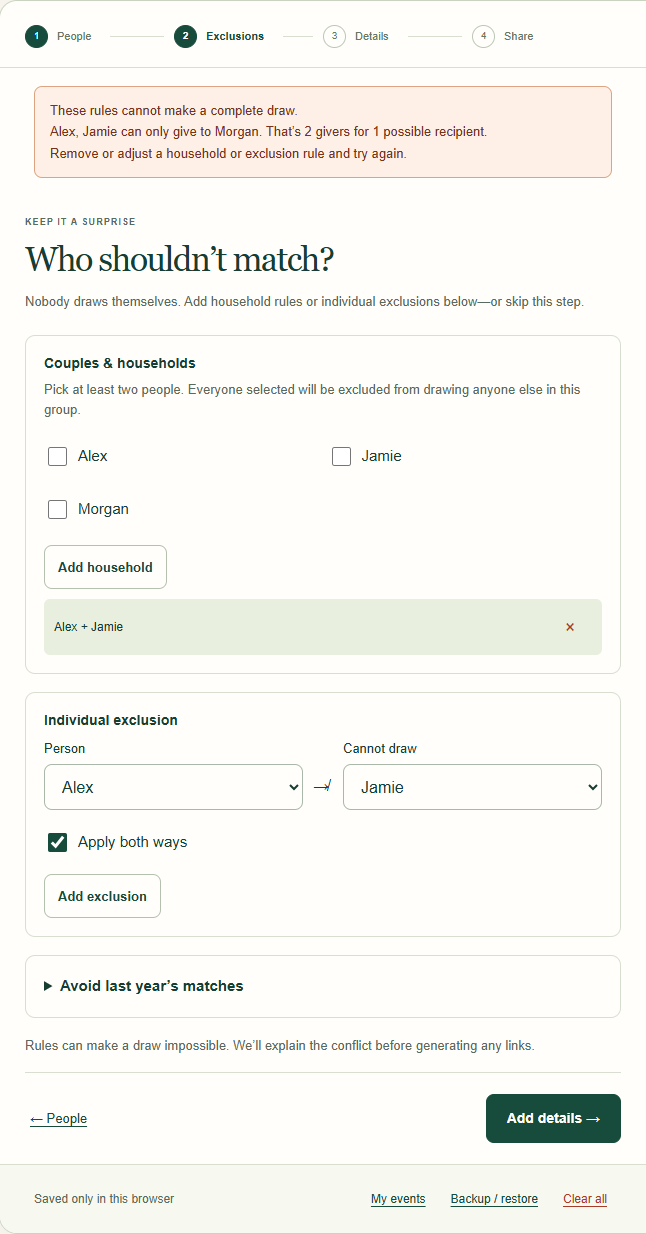Continue with Add details button
This screenshot has height=1234, width=646.
pyautogui.click(x=553, y=1118)
